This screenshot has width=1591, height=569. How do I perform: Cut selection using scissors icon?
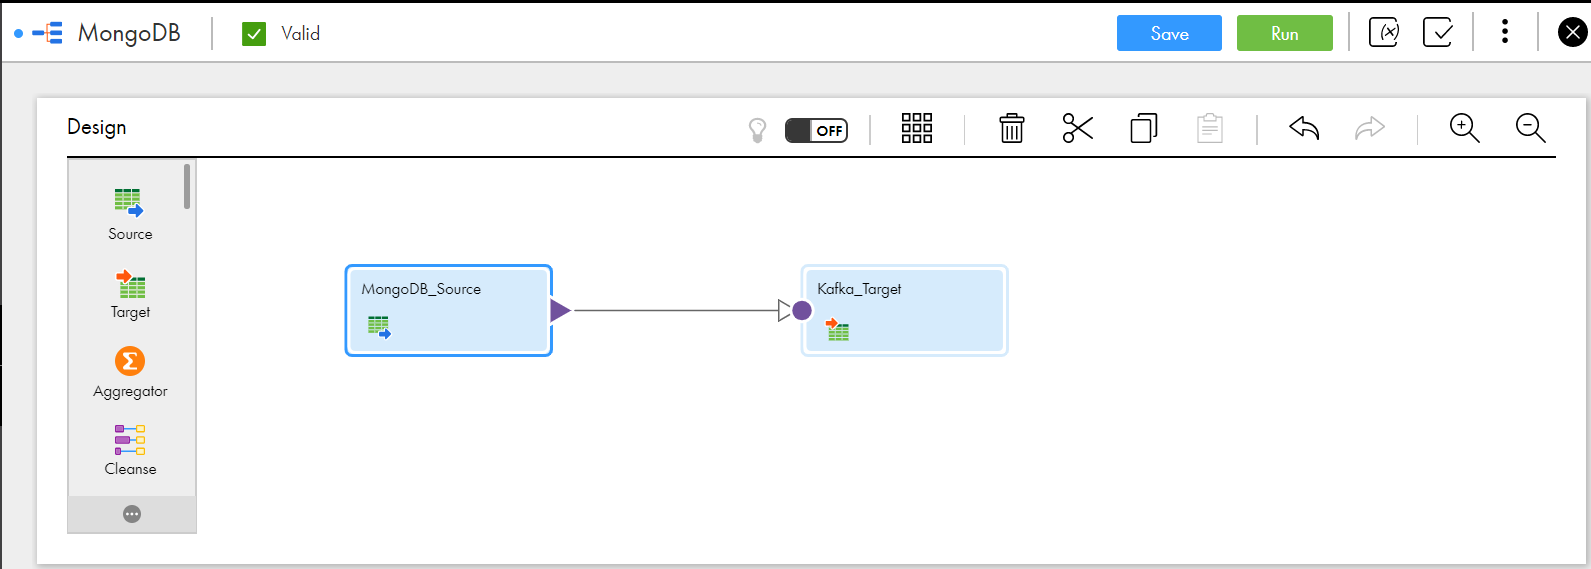point(1077,128)
